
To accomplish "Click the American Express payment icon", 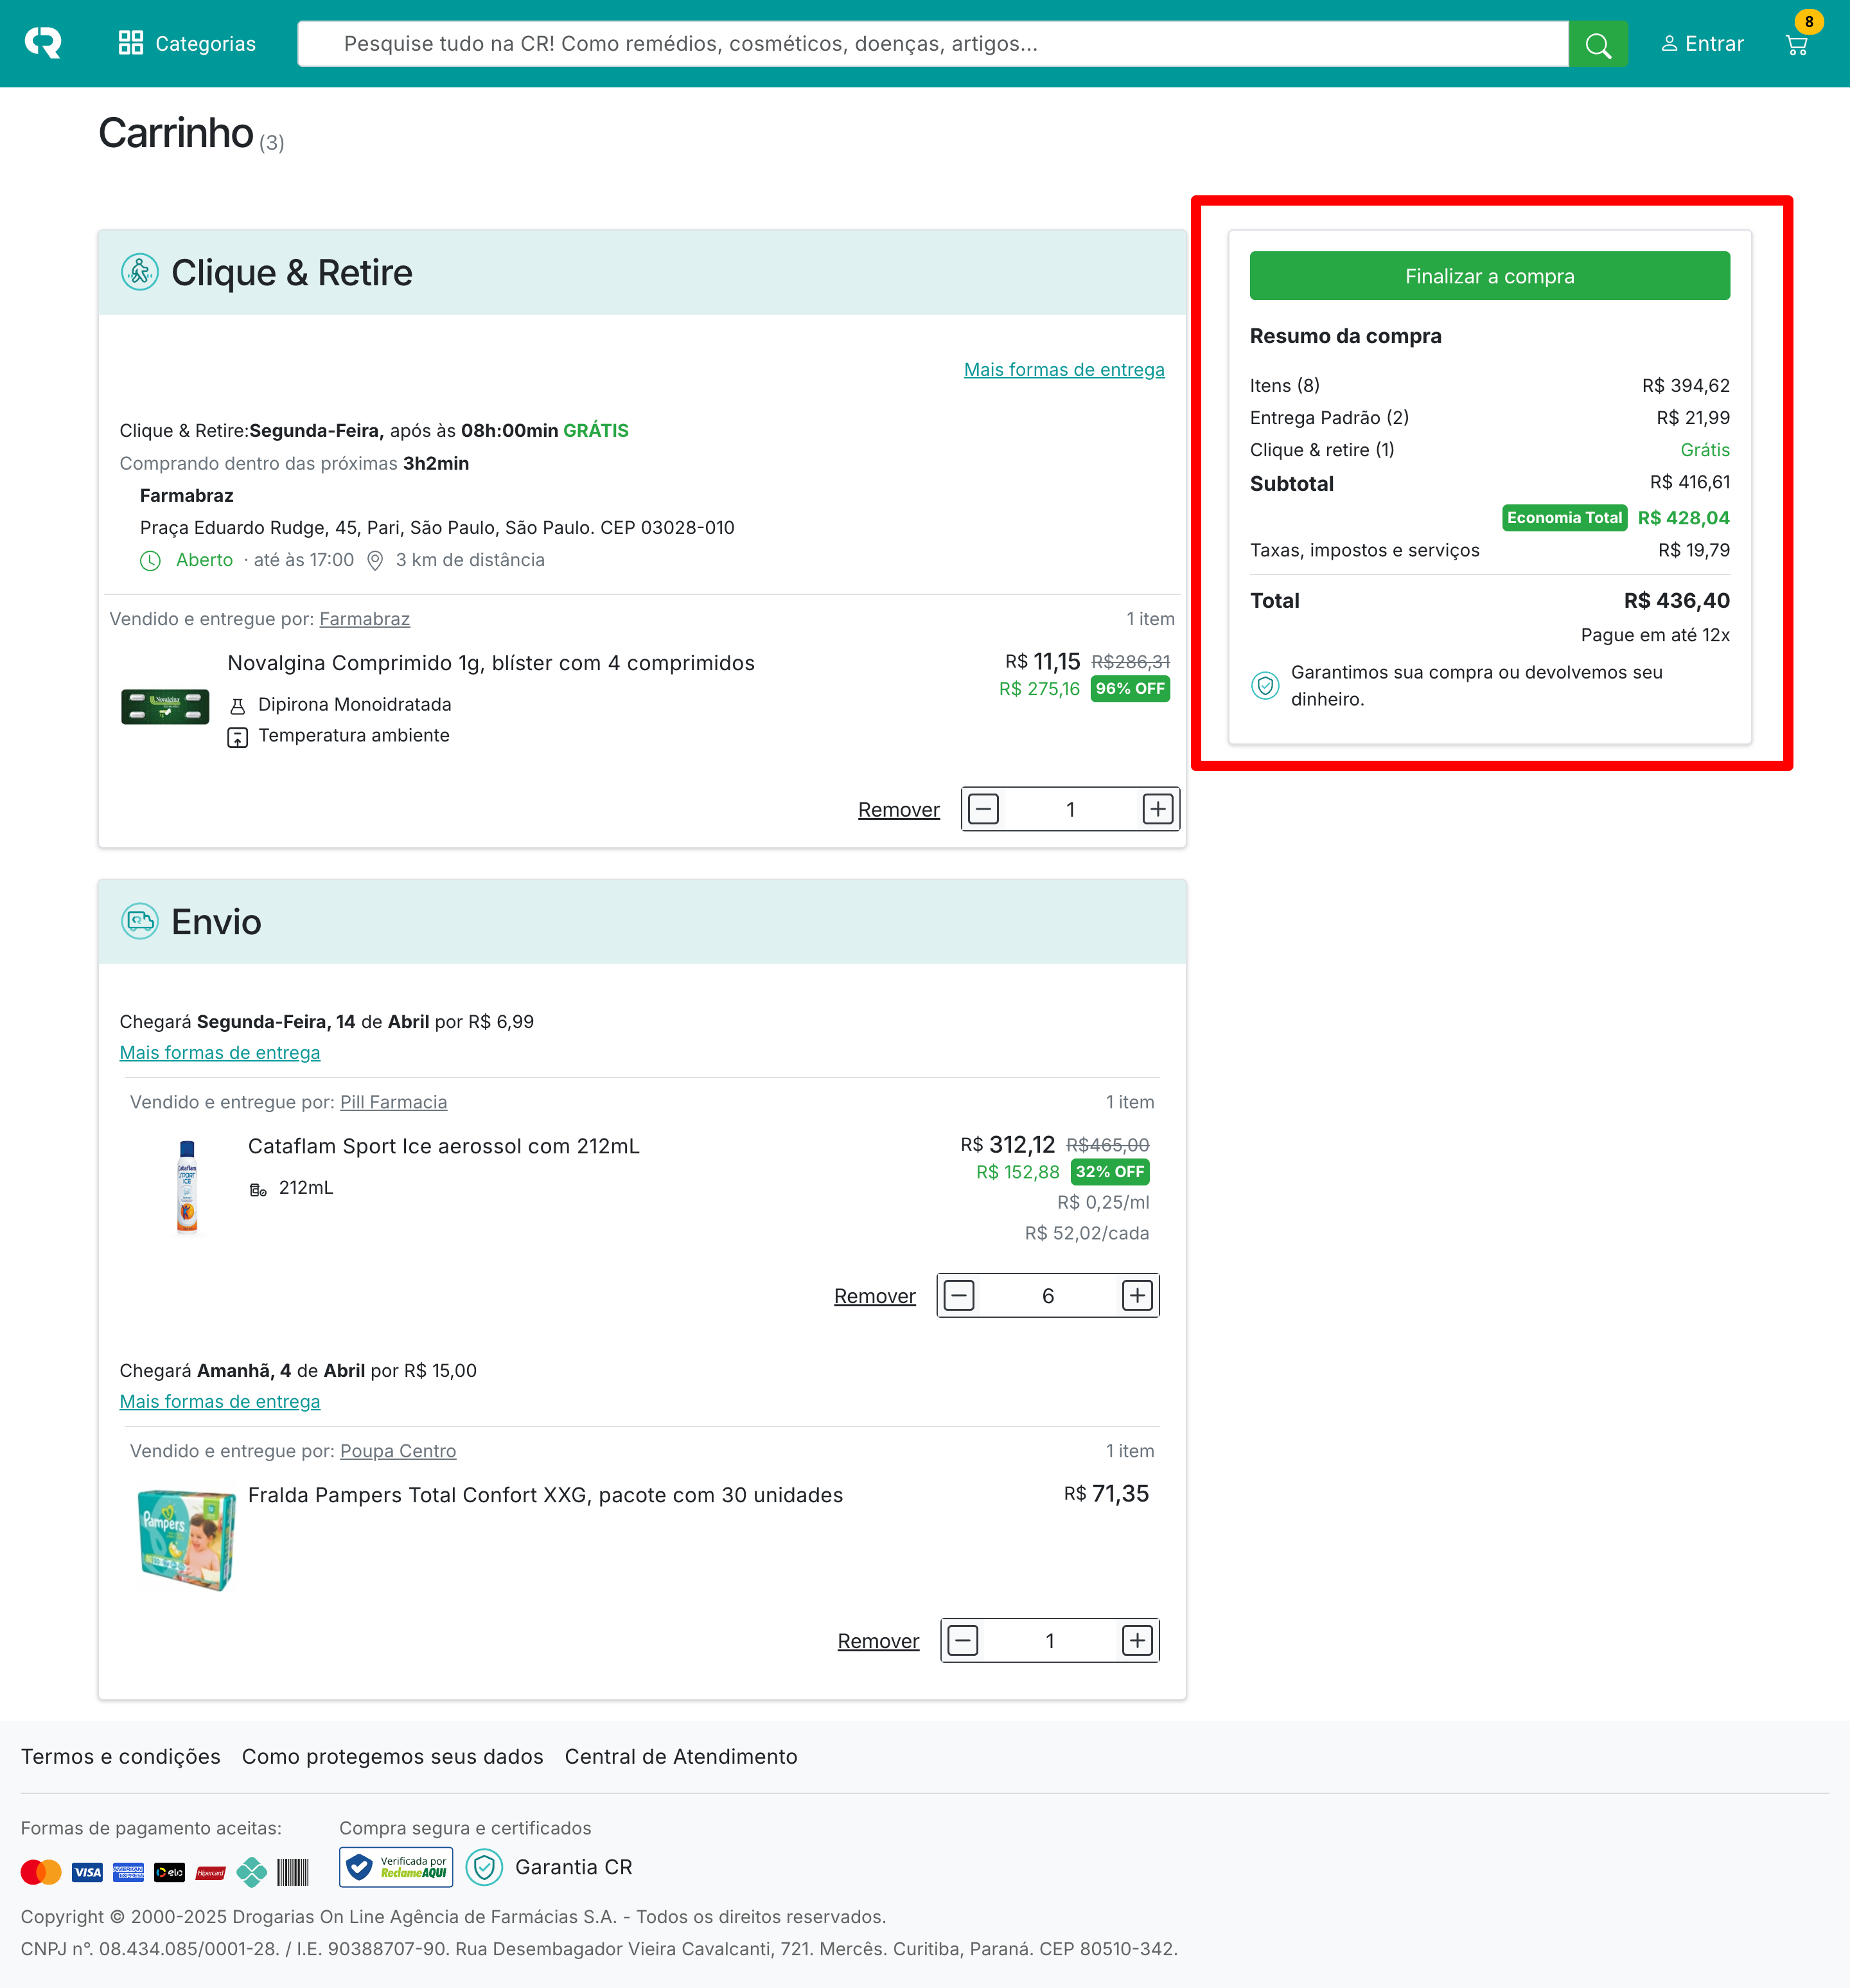I will (x=128, y=1872).
